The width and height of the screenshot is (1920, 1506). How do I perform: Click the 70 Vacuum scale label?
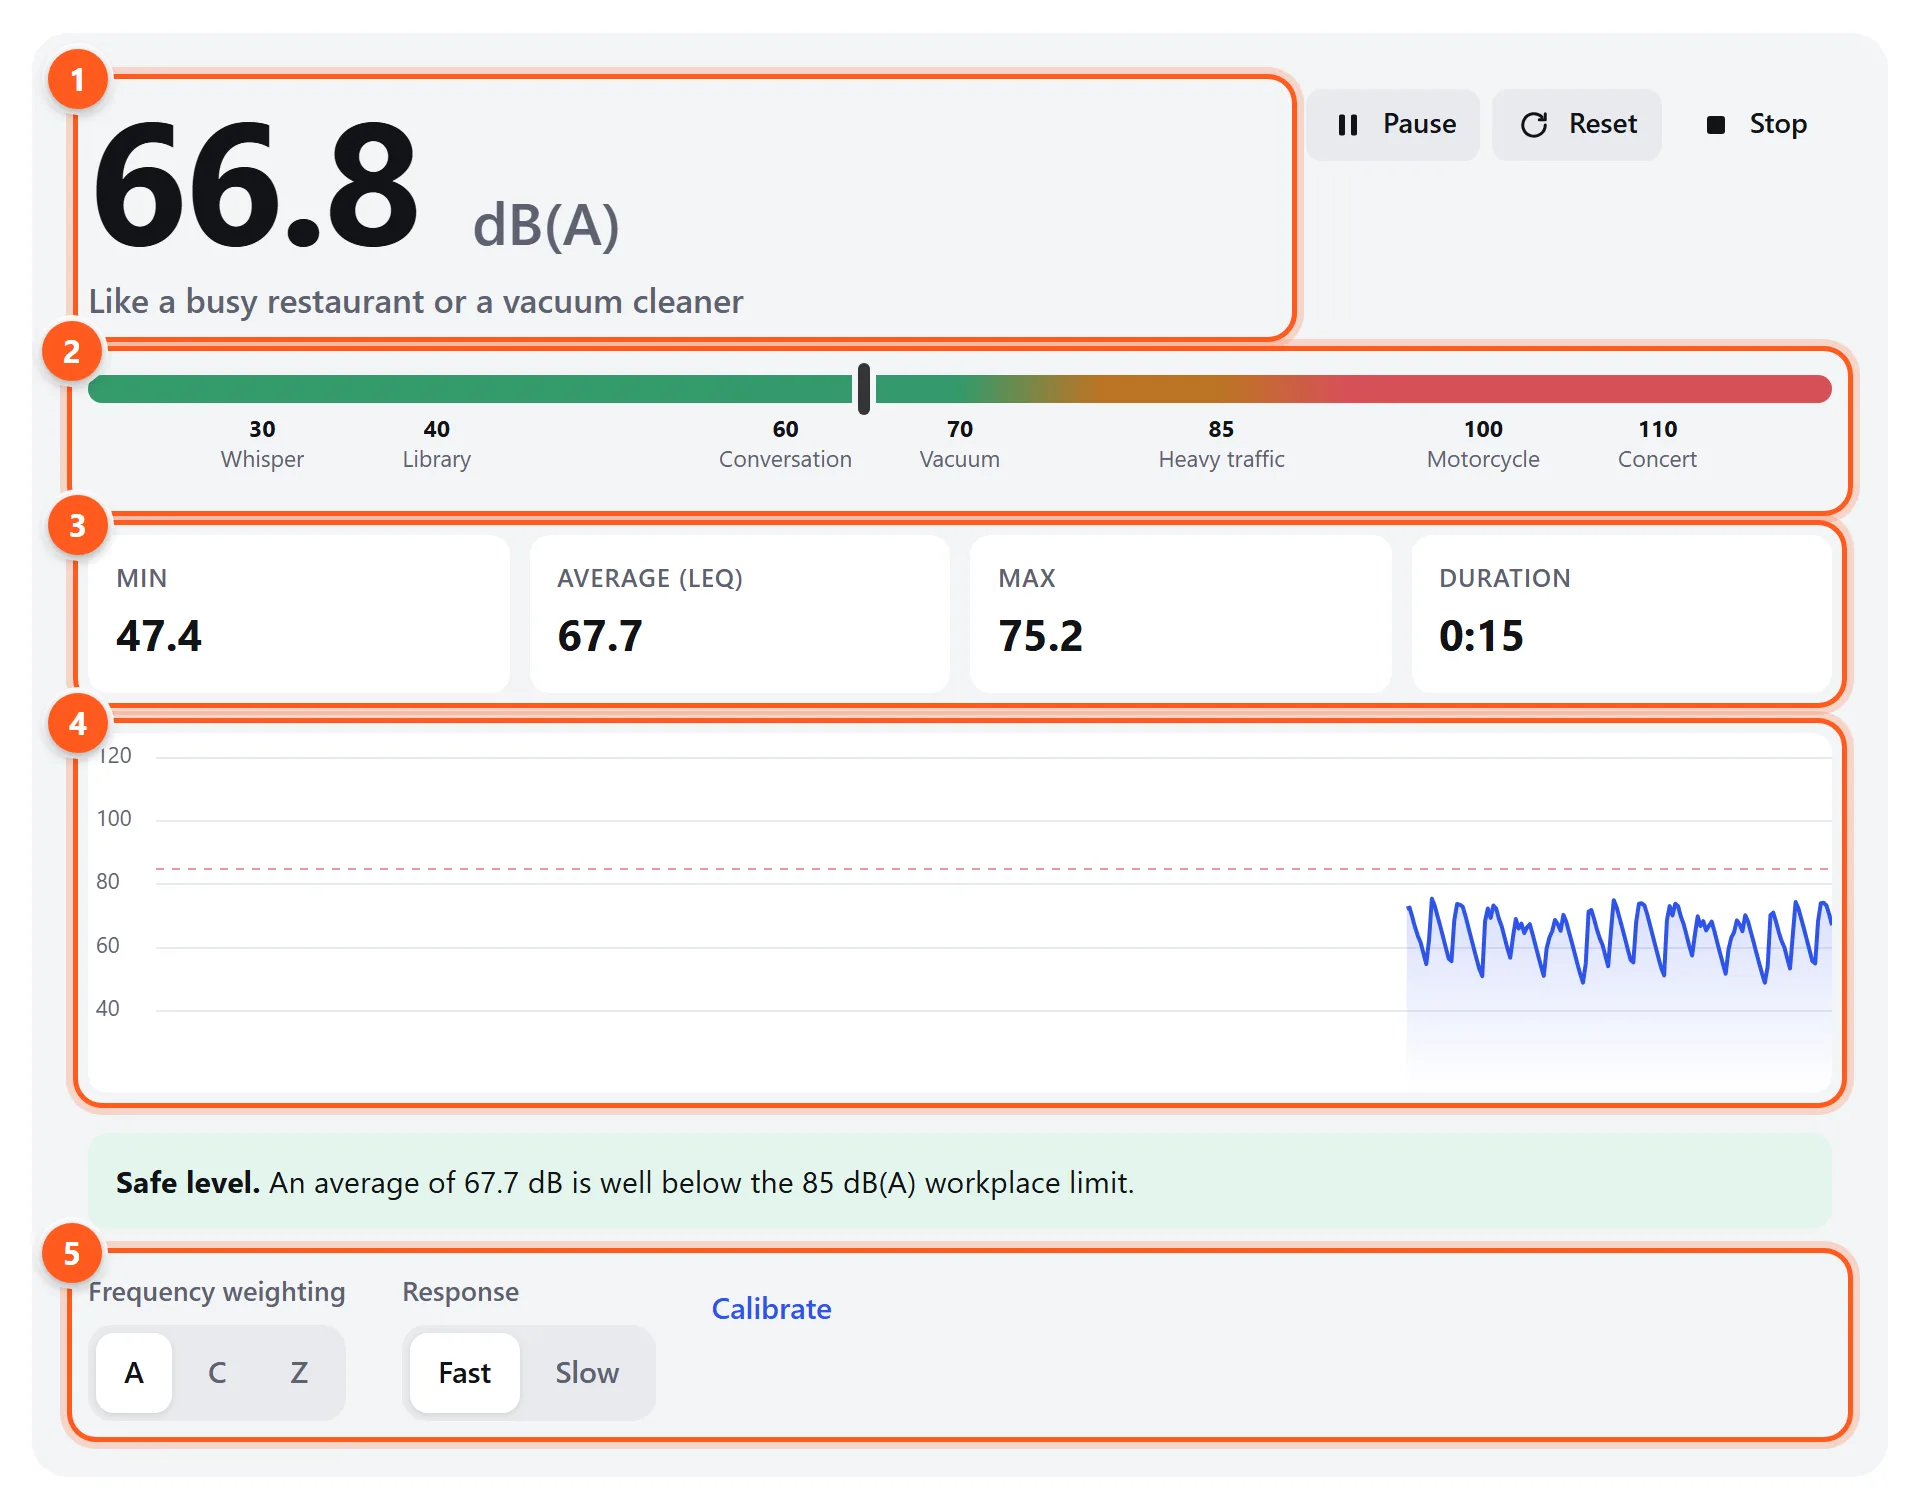(x=960, y=444)
